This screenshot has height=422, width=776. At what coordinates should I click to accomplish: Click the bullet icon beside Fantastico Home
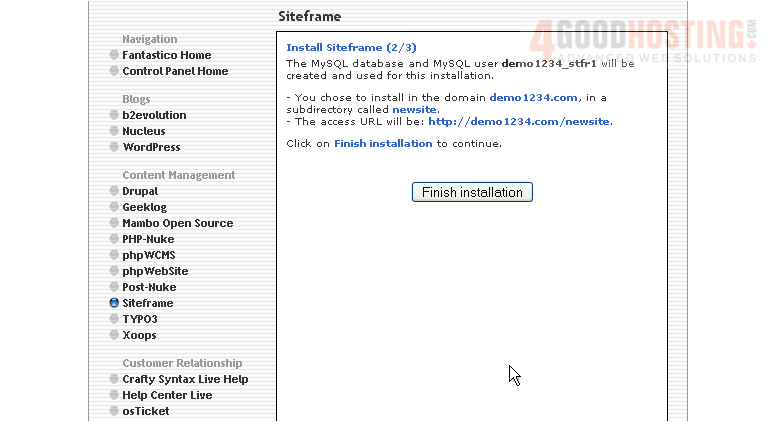(x=114, y=55)
